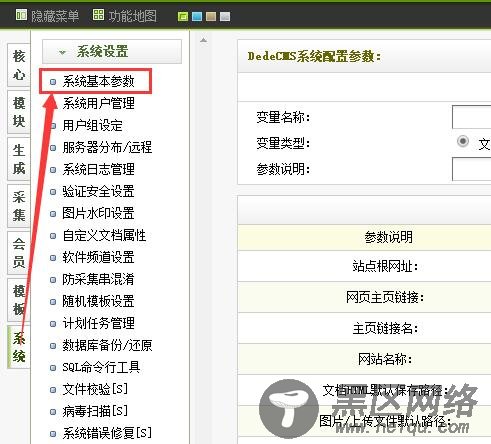
Task: Select the blue theme color swatch
Action: (x=197, y=16)
